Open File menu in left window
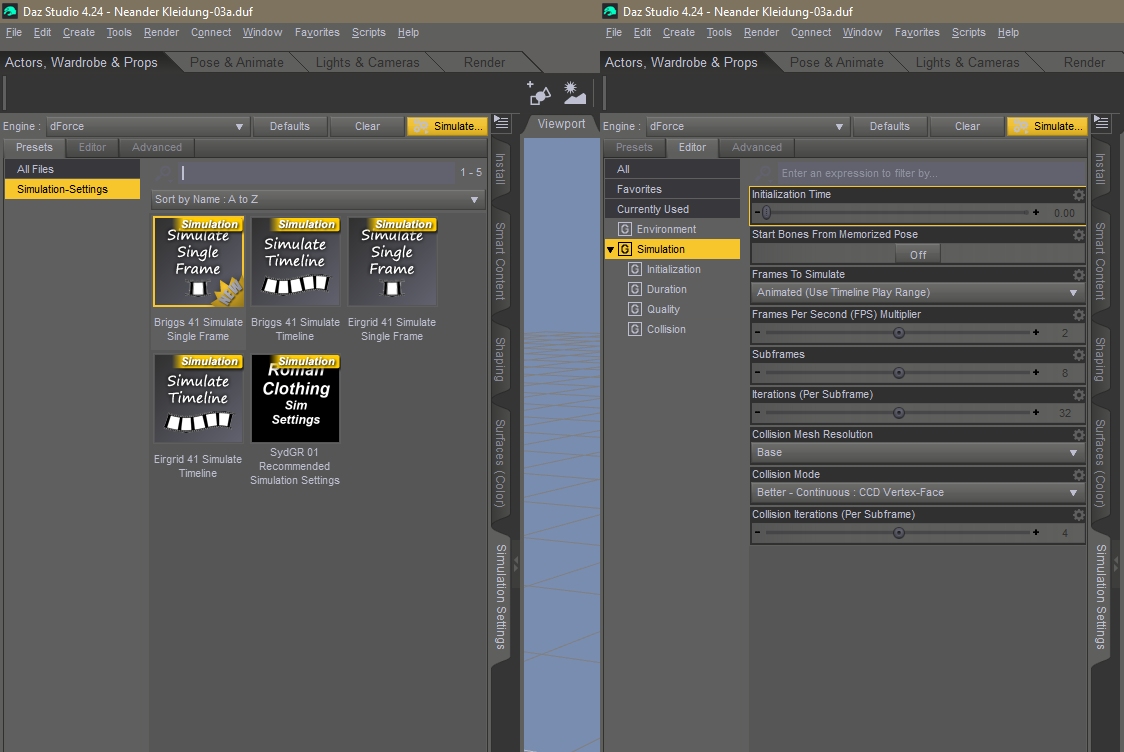 point(14,32)
